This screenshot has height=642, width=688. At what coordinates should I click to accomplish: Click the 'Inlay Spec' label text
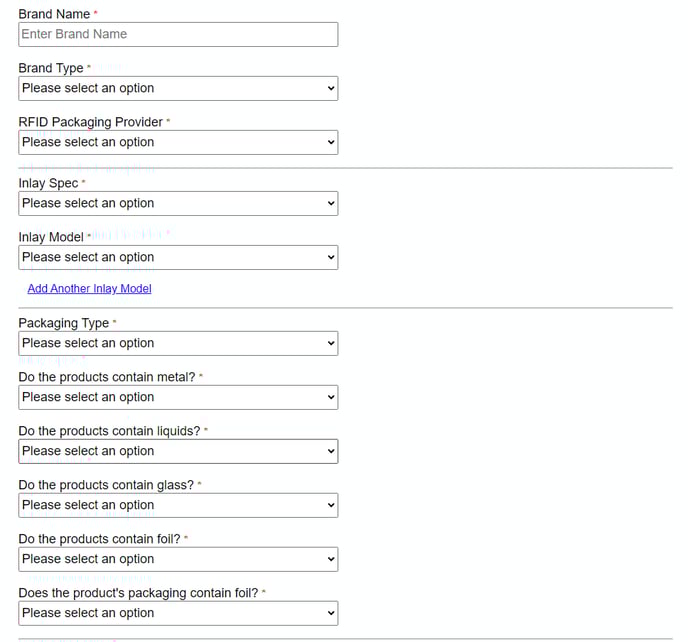click(x=48, y=183)
